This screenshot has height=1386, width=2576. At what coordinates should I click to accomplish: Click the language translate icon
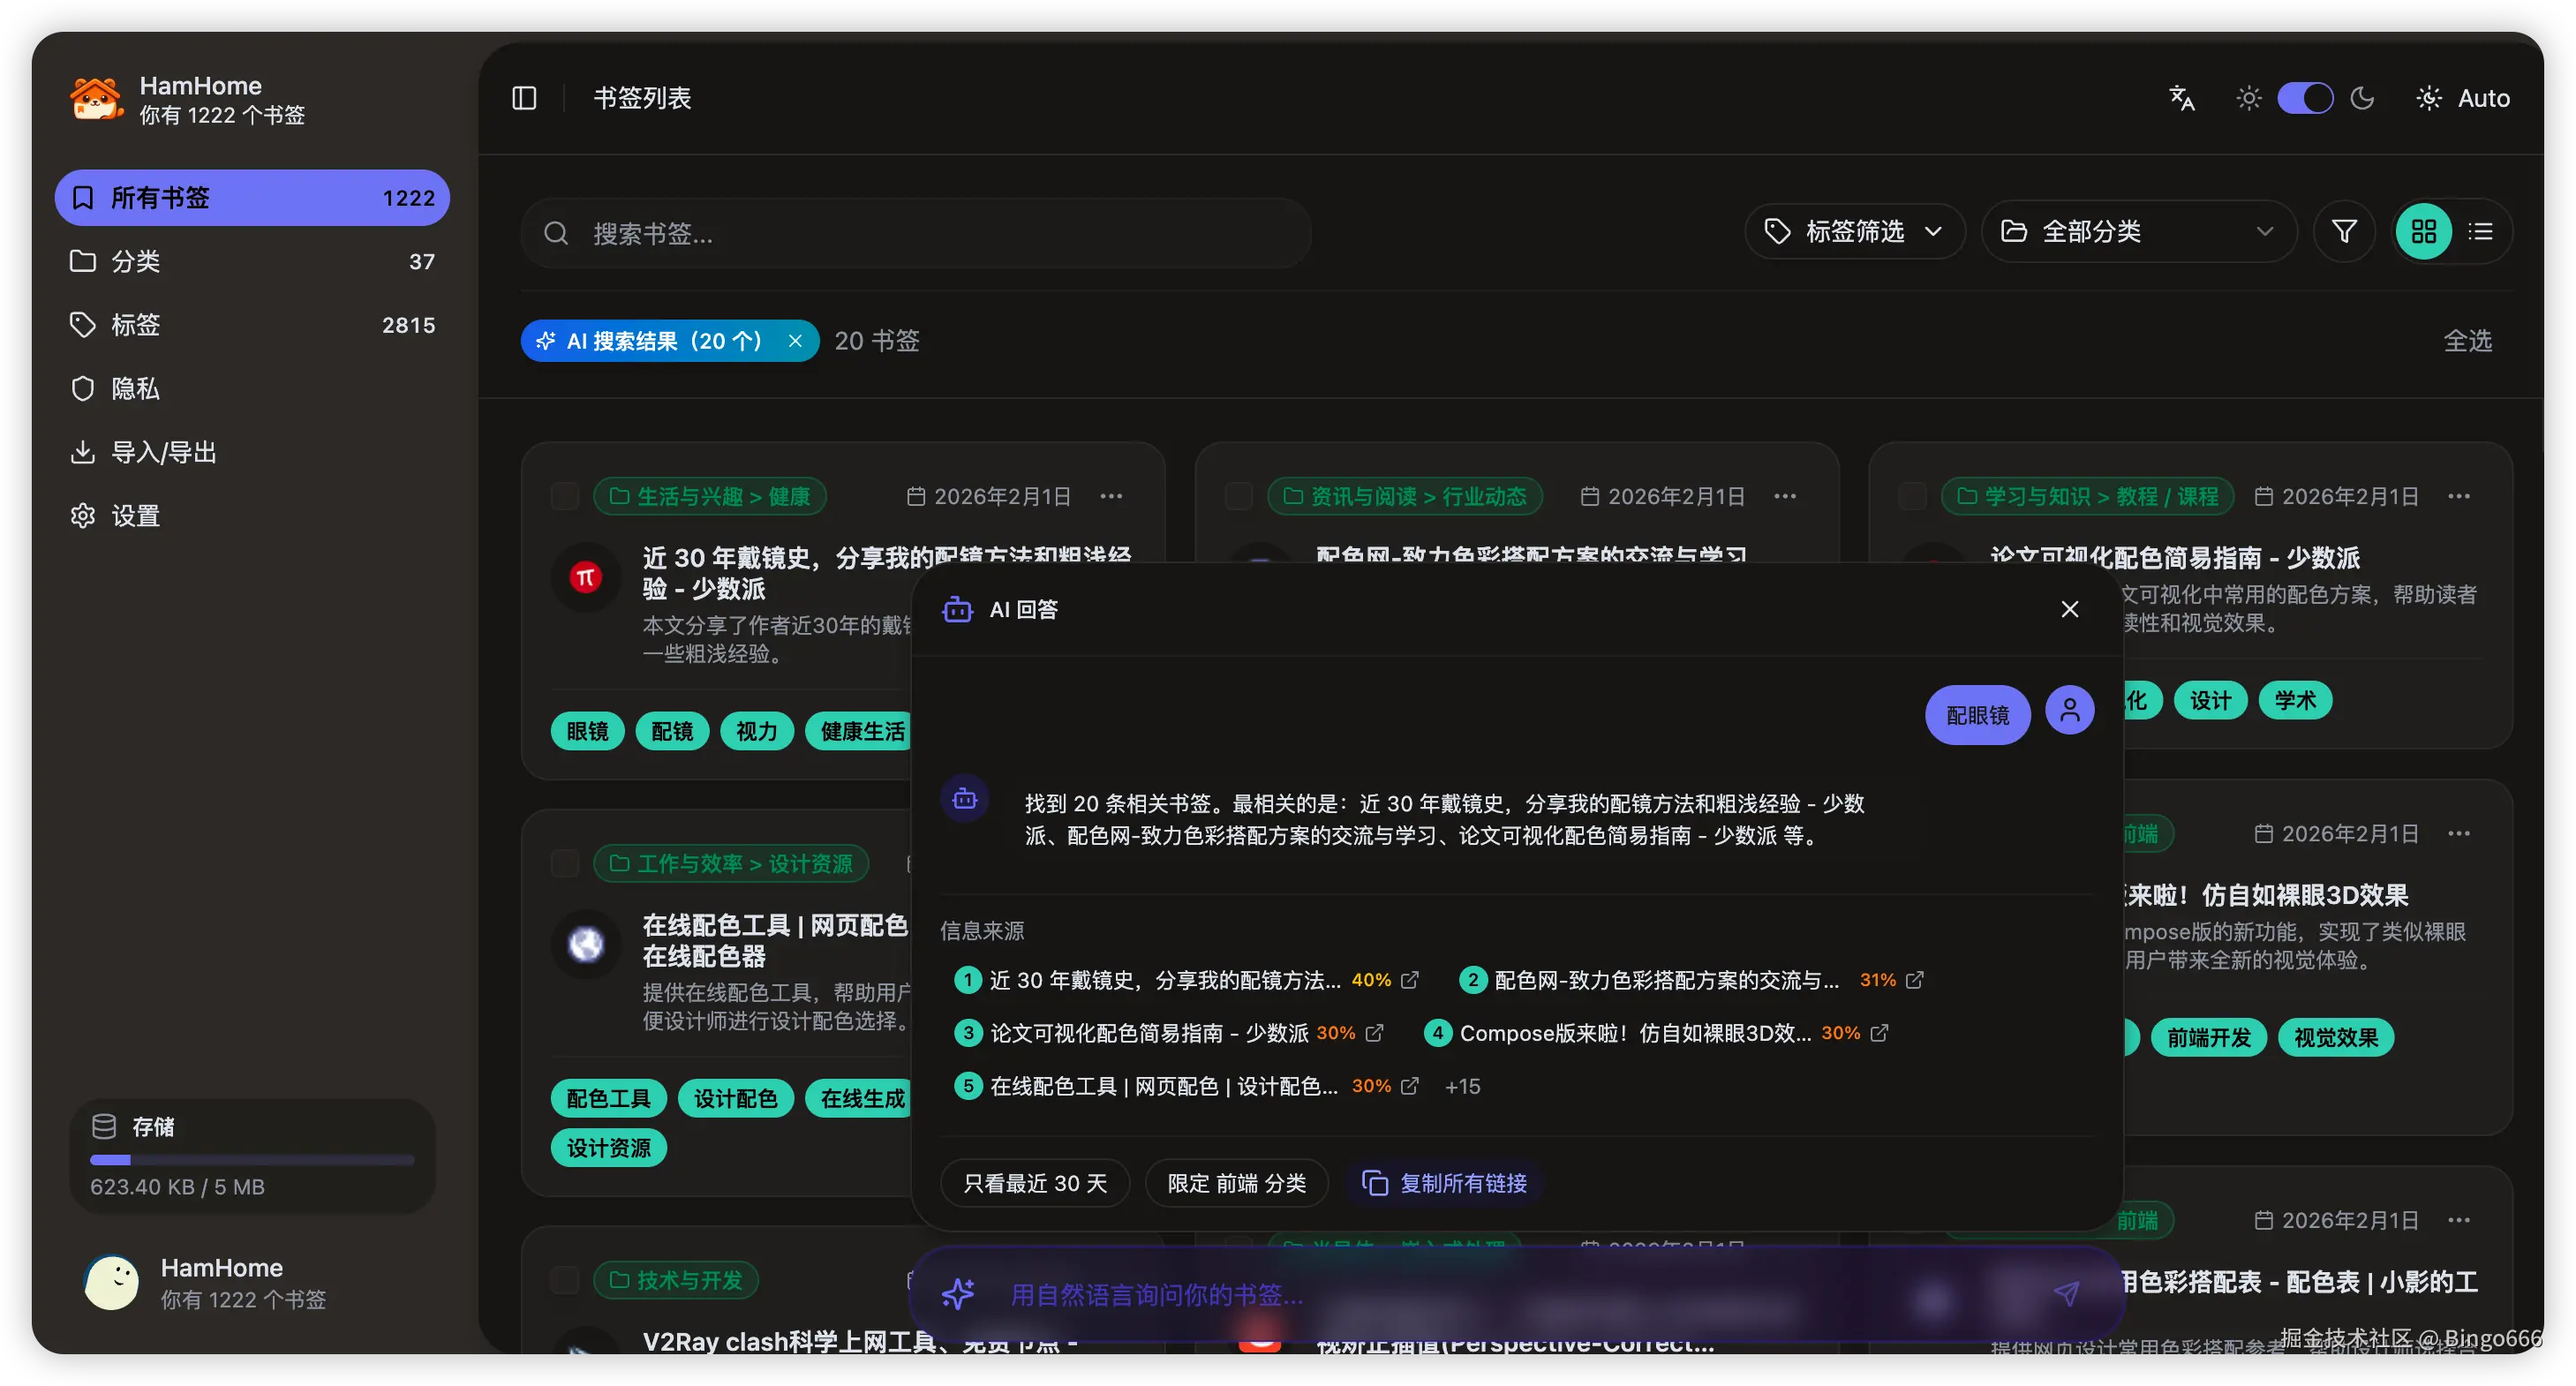[x=2181, y=98]
